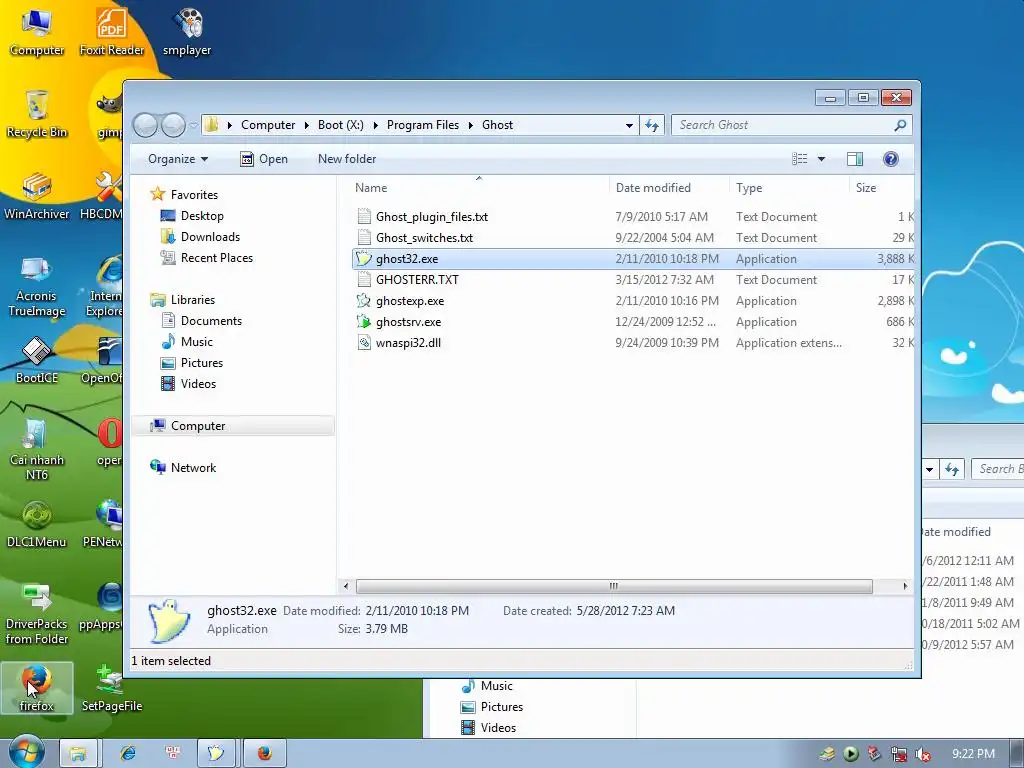
Task: Switch to Ghost app on taskbar
Action: pyautogui.click(x=216, y=753)
